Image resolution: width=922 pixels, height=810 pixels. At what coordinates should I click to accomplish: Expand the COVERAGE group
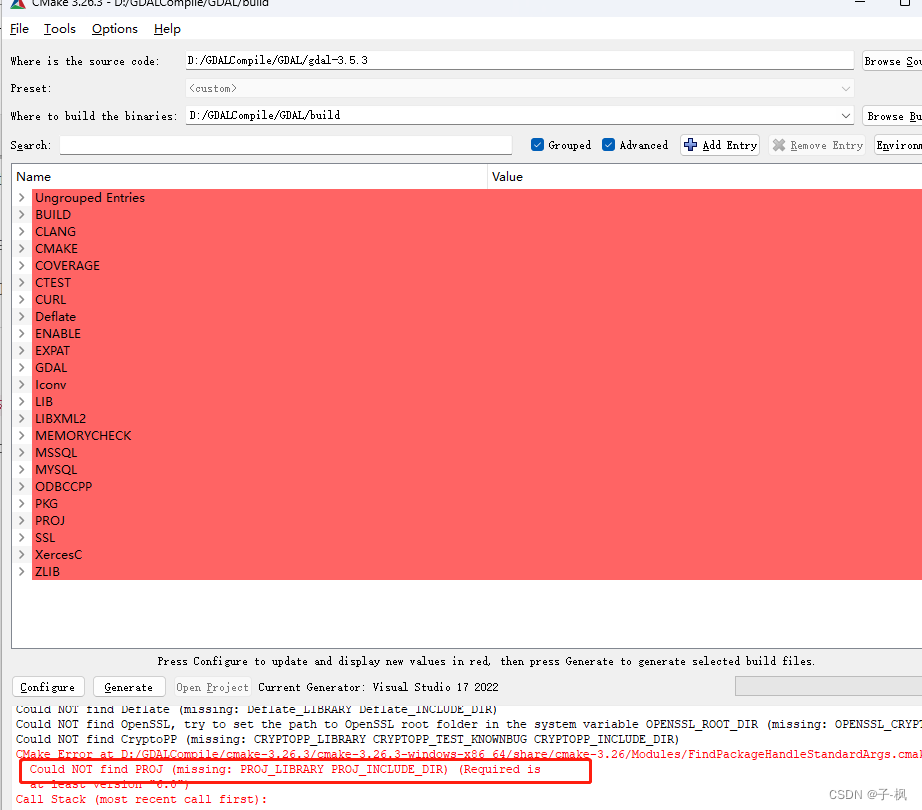point(22,266)
